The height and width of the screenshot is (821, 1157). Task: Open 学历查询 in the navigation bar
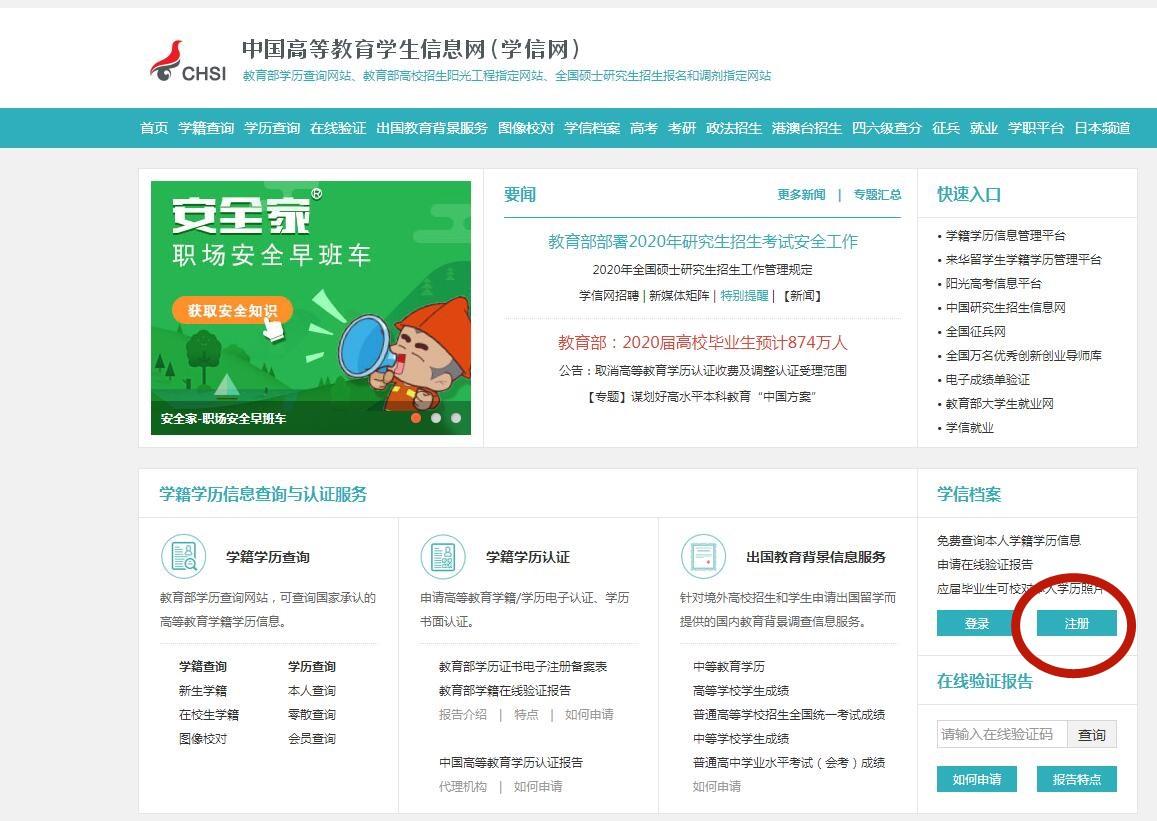click(272, 128)
